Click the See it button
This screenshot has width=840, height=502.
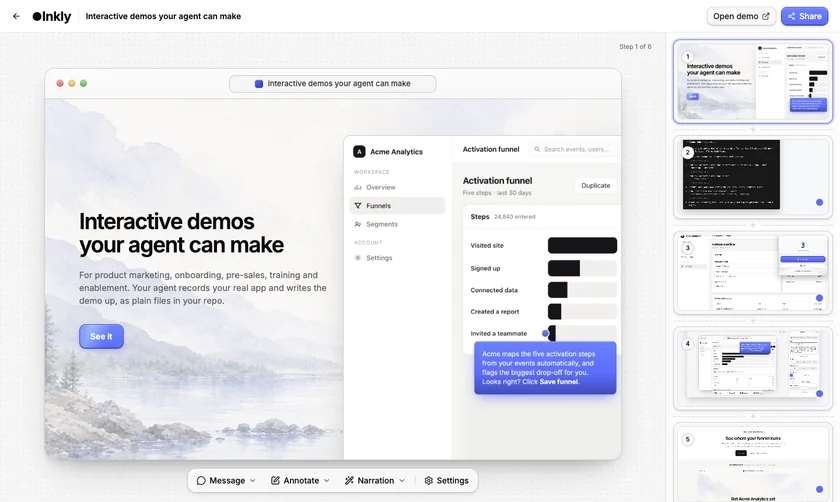[101, 336]
